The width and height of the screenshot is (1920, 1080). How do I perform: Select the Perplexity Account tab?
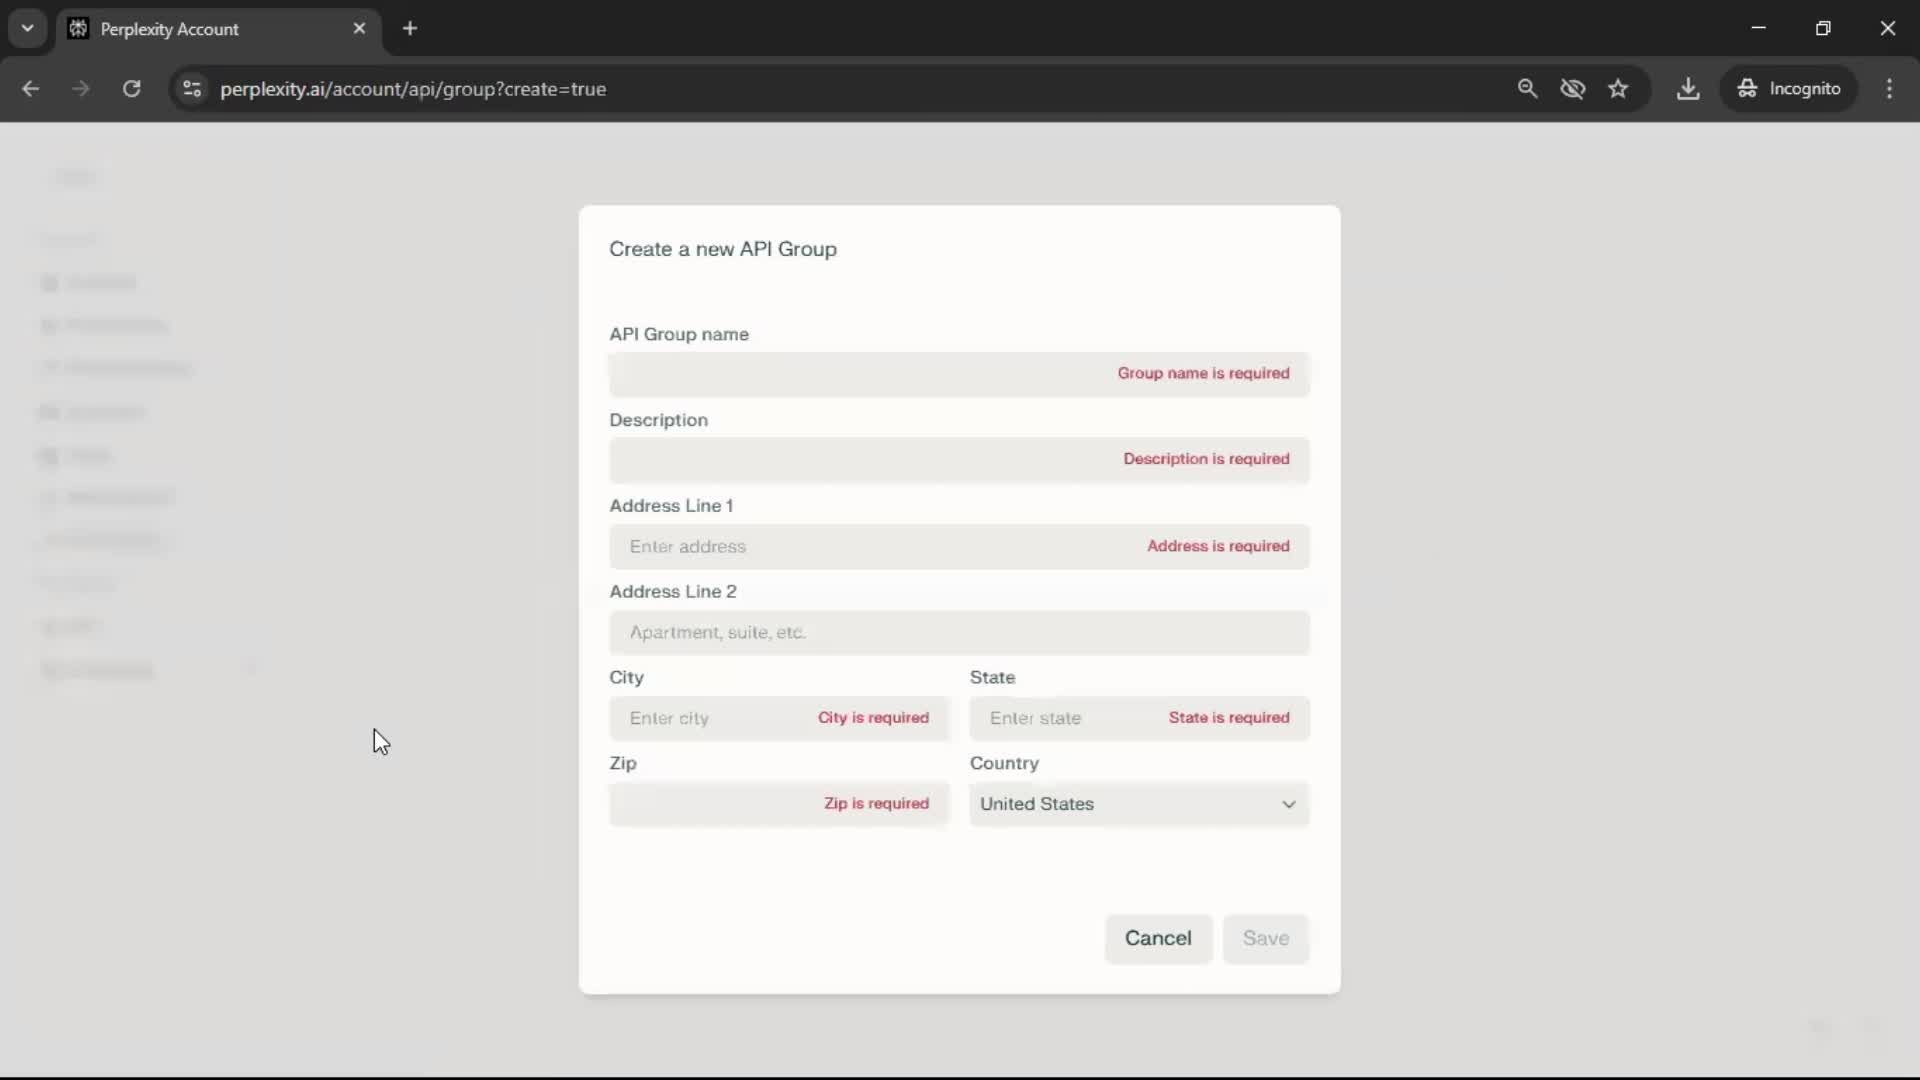click(200, 29)
